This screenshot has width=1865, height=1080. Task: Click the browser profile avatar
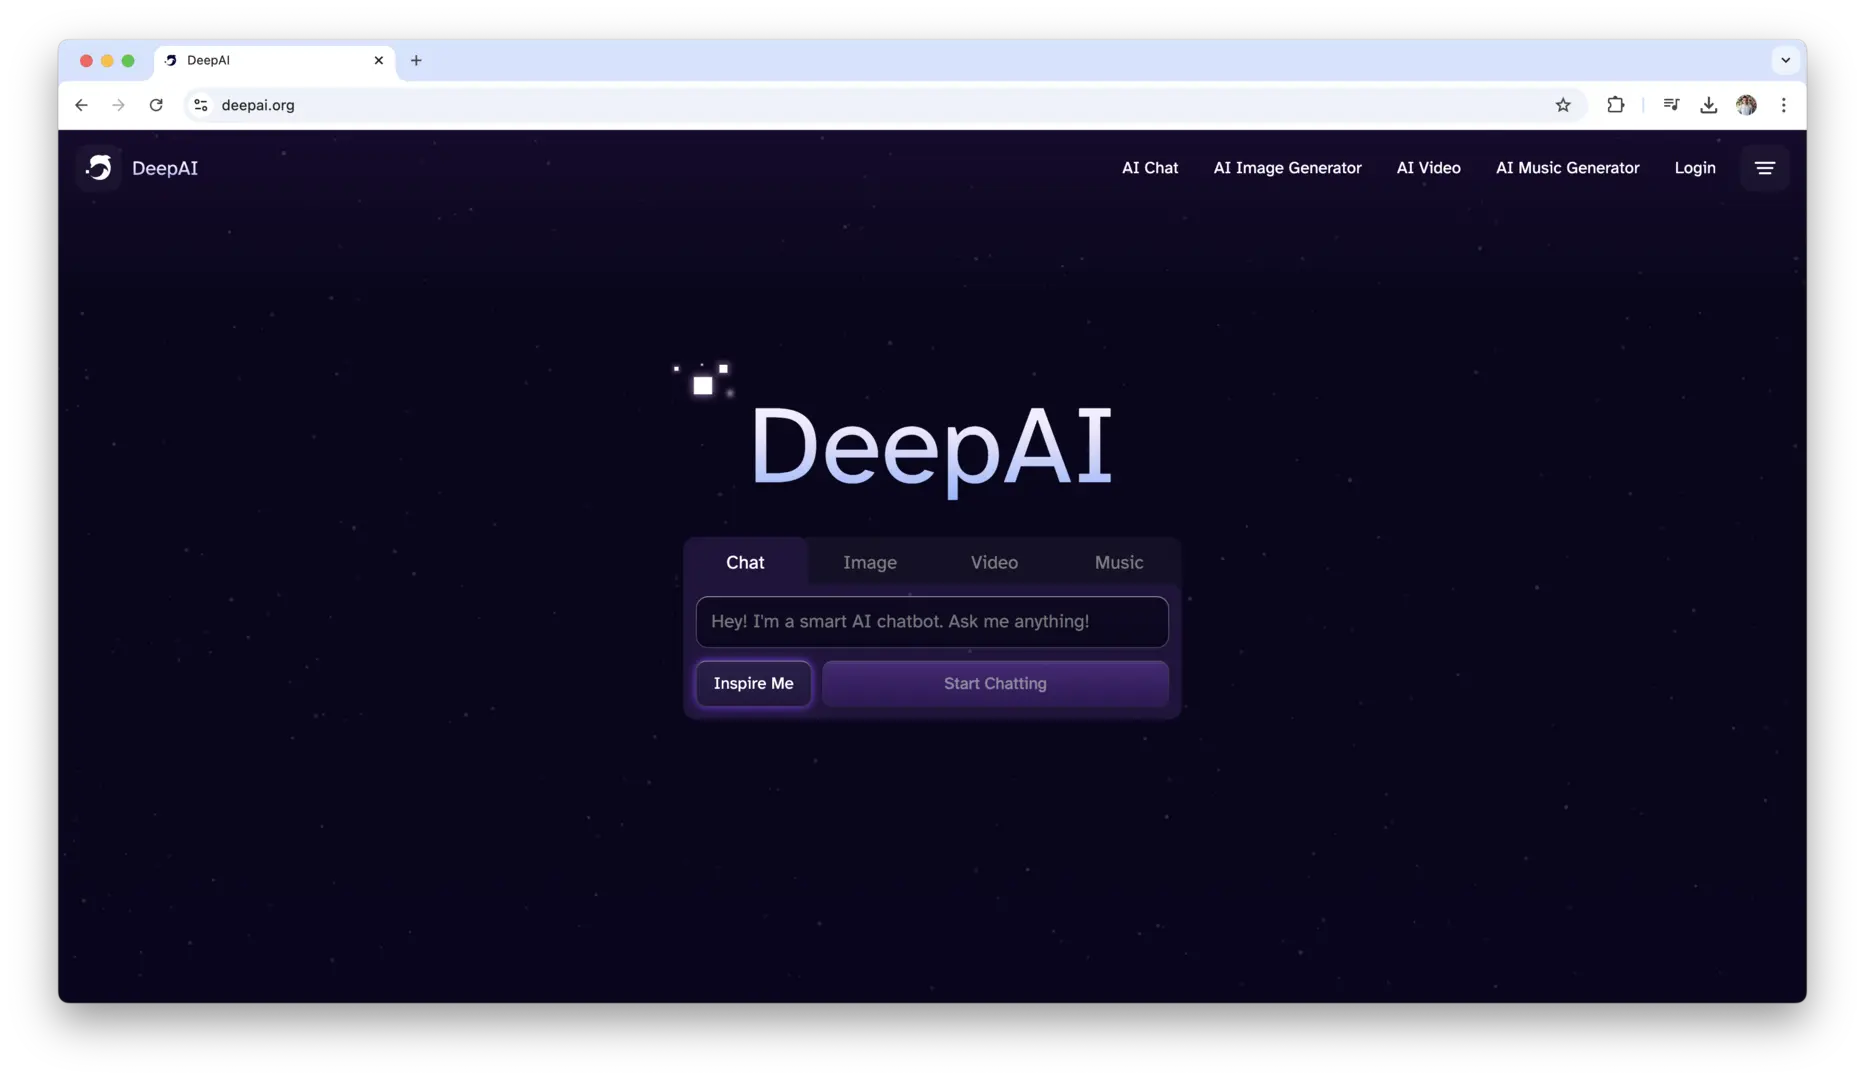(1747, 105)
